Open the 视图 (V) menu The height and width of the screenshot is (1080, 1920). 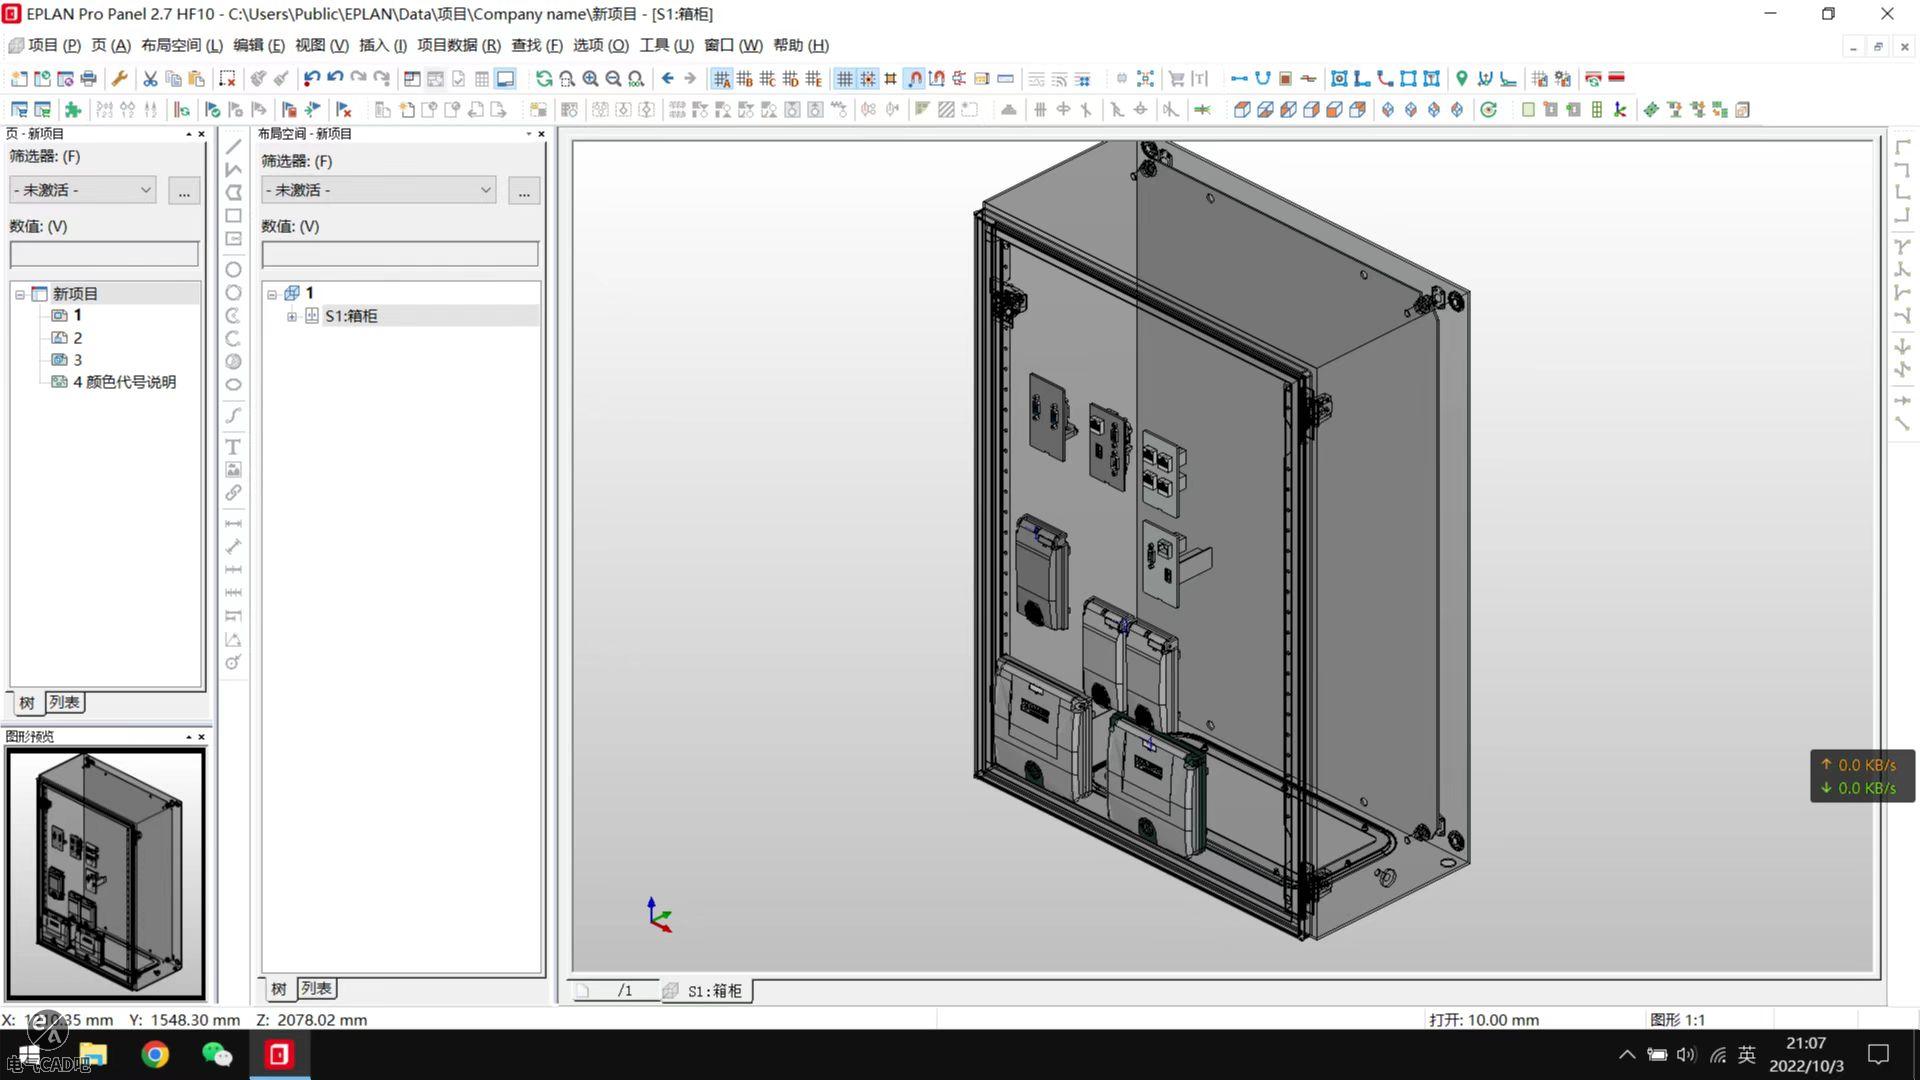pos(322,45)
